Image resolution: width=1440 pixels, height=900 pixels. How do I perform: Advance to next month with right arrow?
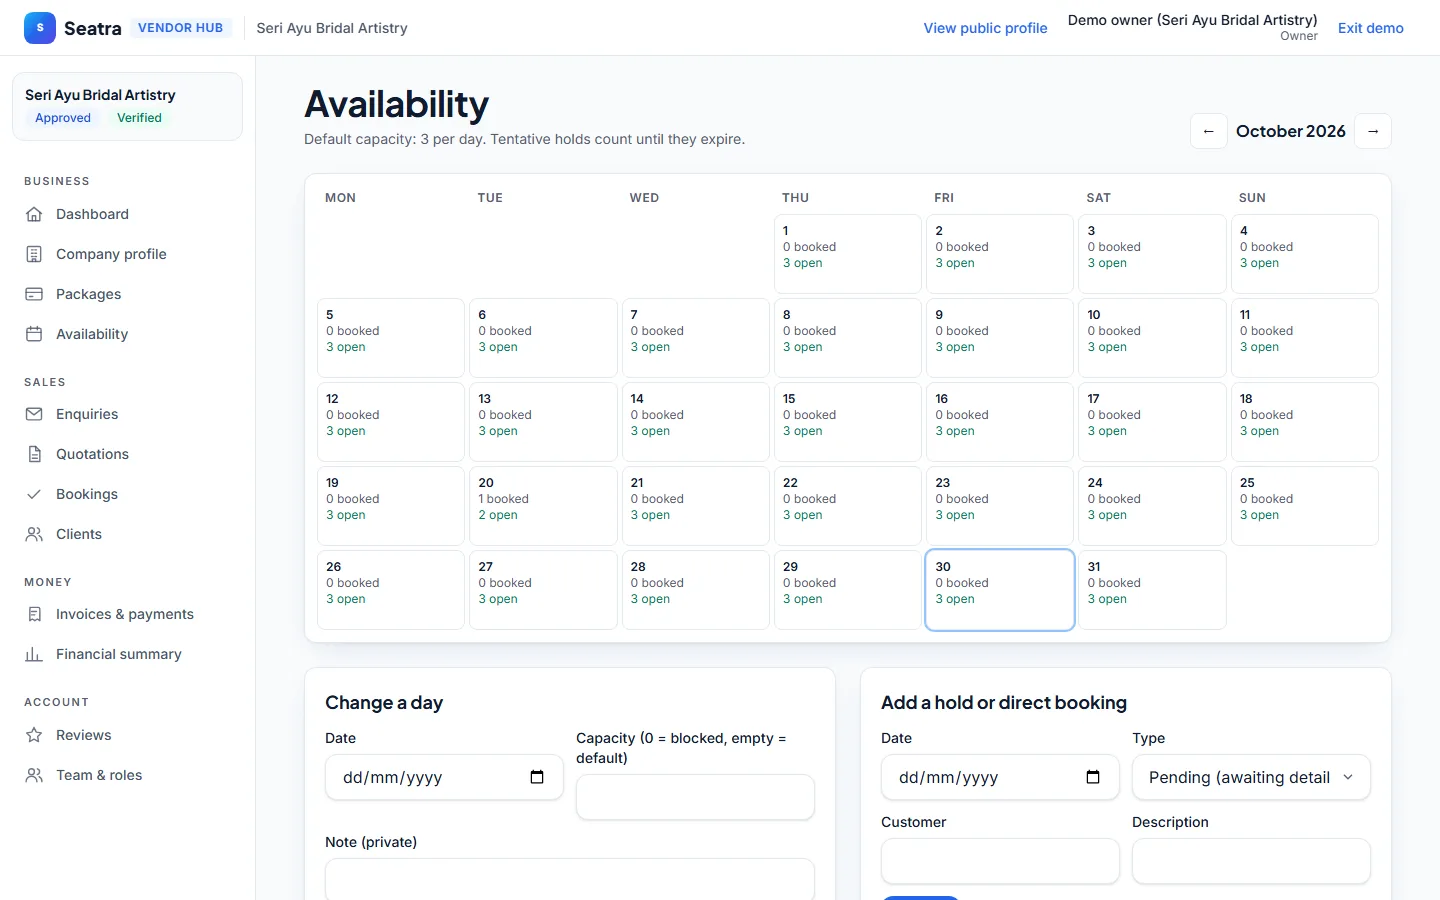1373,131
